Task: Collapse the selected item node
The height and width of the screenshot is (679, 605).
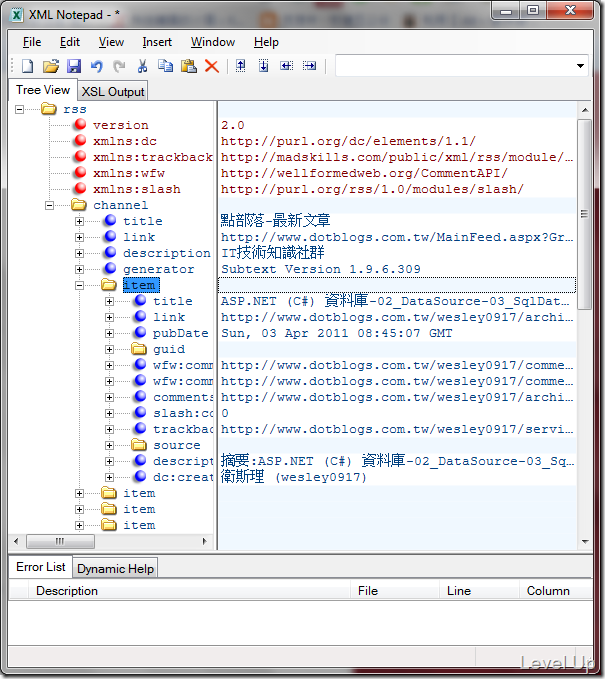Action: (x=79, y=285)
